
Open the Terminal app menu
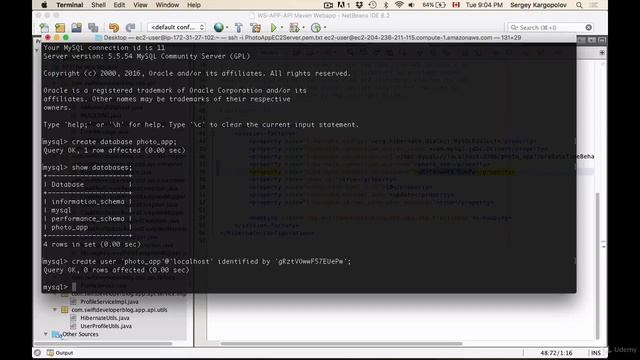tap(69, 5)
